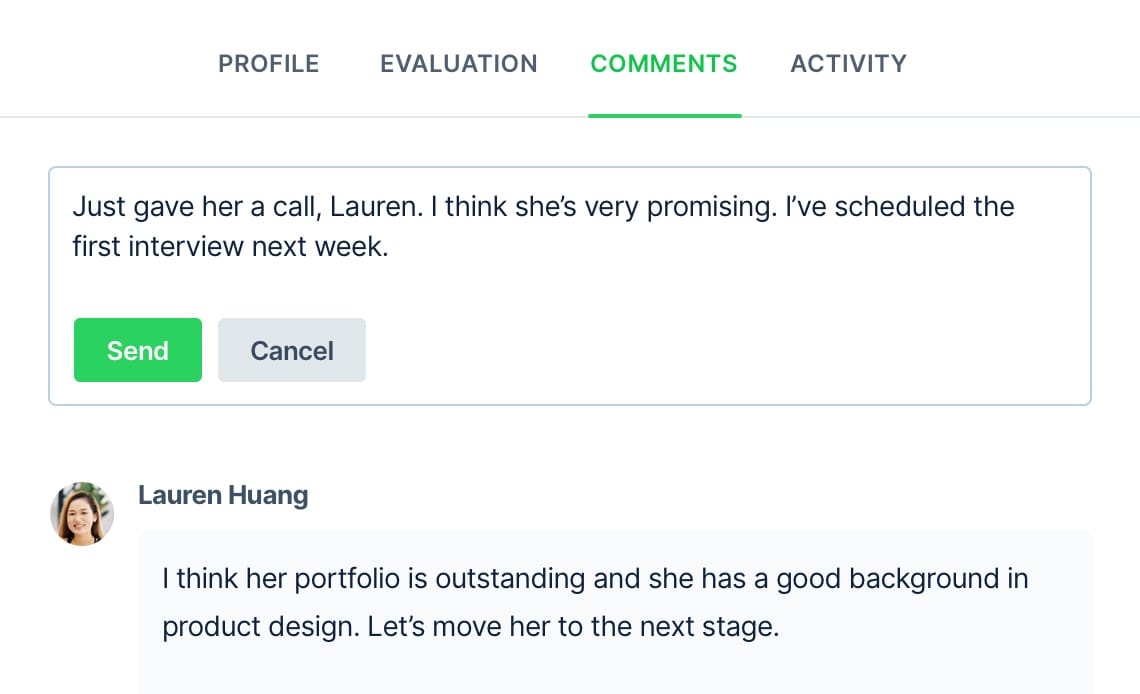Click Lauren Huang's avatar photo

click(x=82, y=514)
